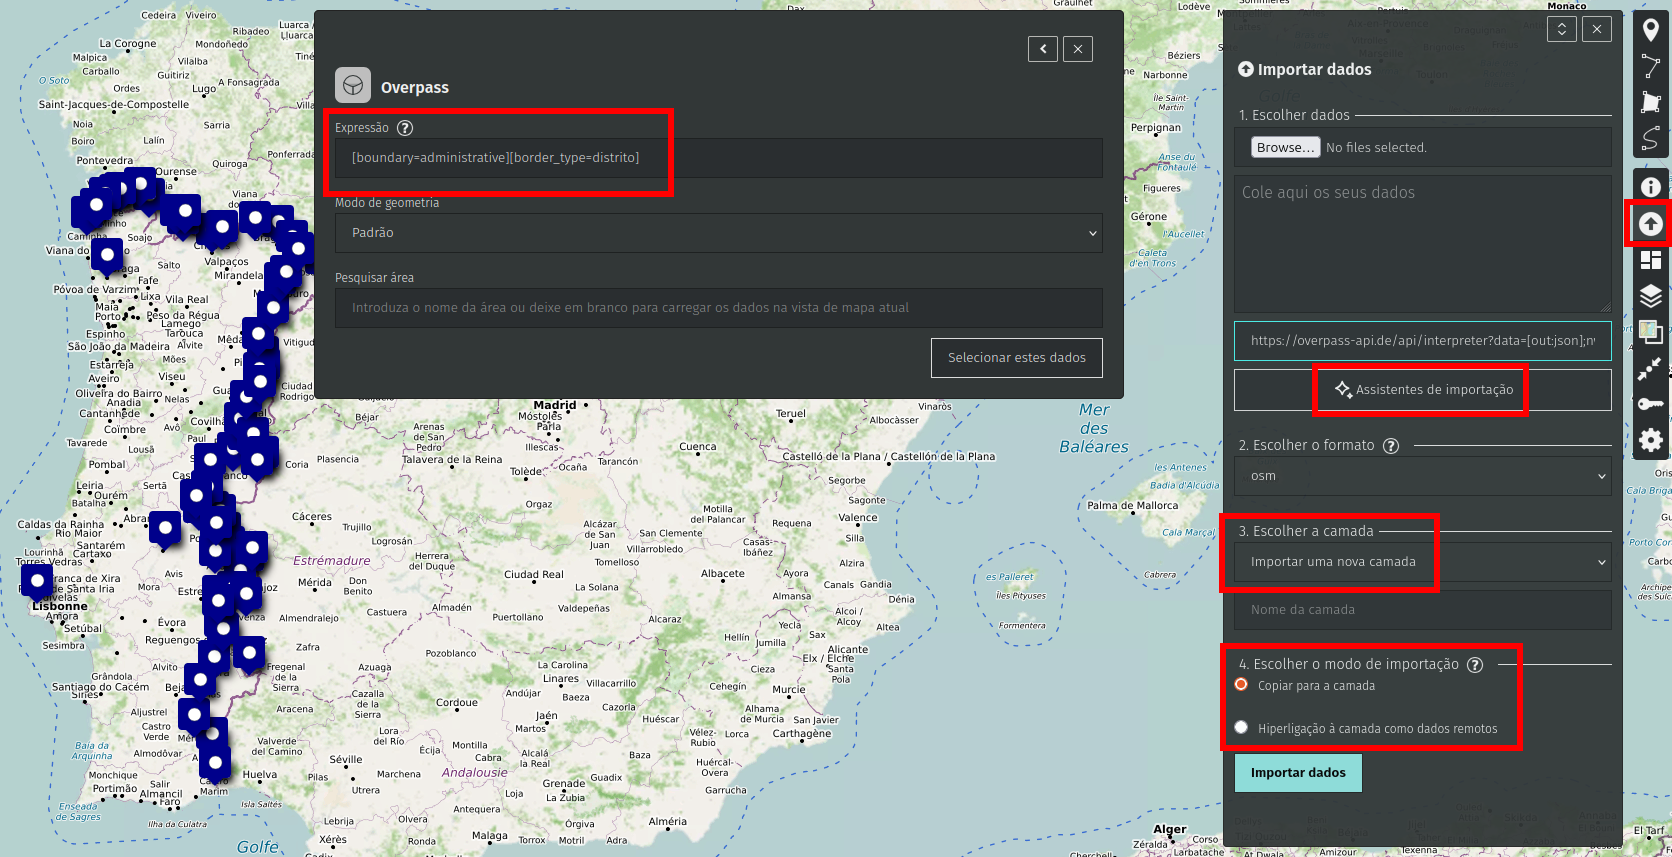Select Copiar para a camada option
The height and width of the screenshot is (857, 1672).
tap(1241, 685)
